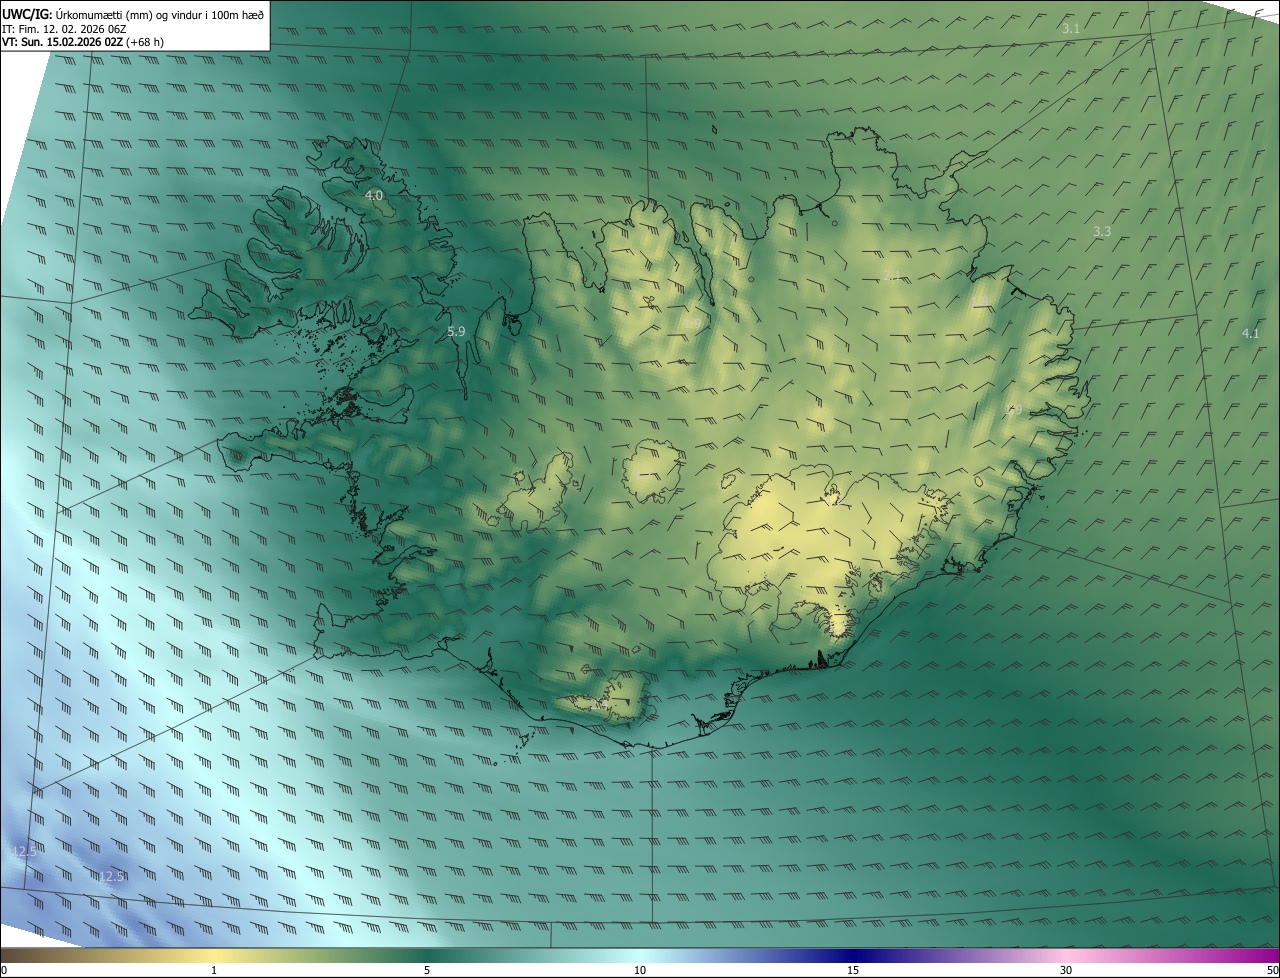Click the 'UWC/IG: Úrkomumætti (mm)' title line
Screen dimensions: 1280x978
[x=133, y=14]
